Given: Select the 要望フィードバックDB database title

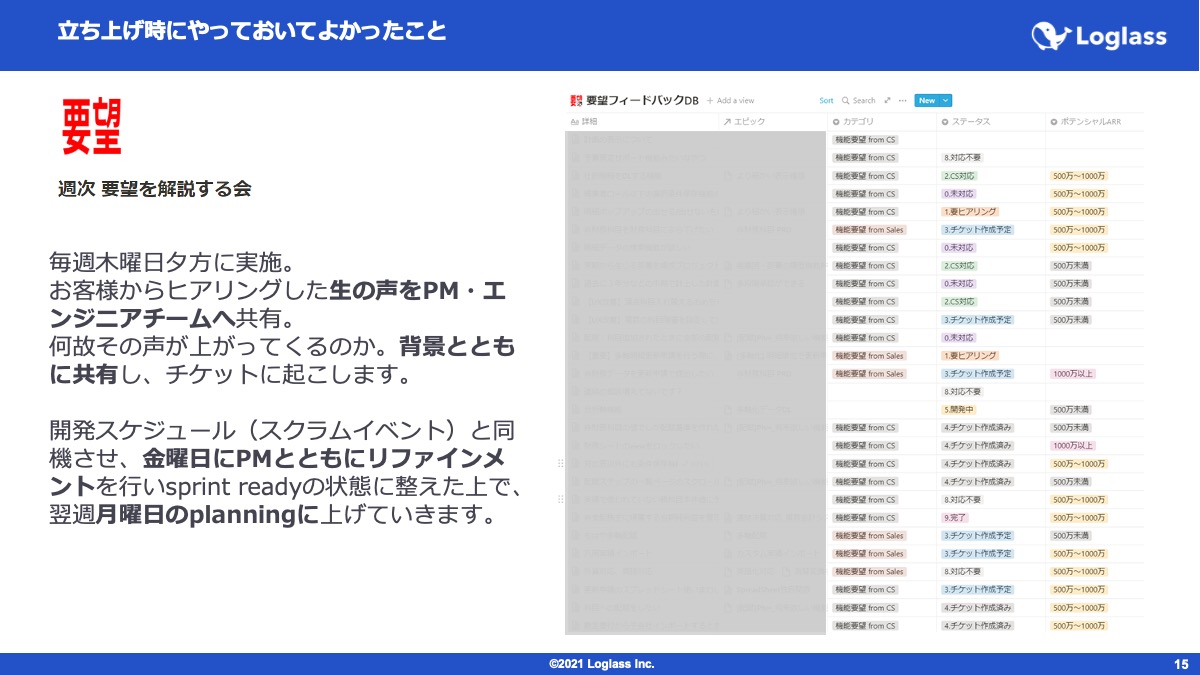Looking at the screenshot, I should [x=642, y=100].
